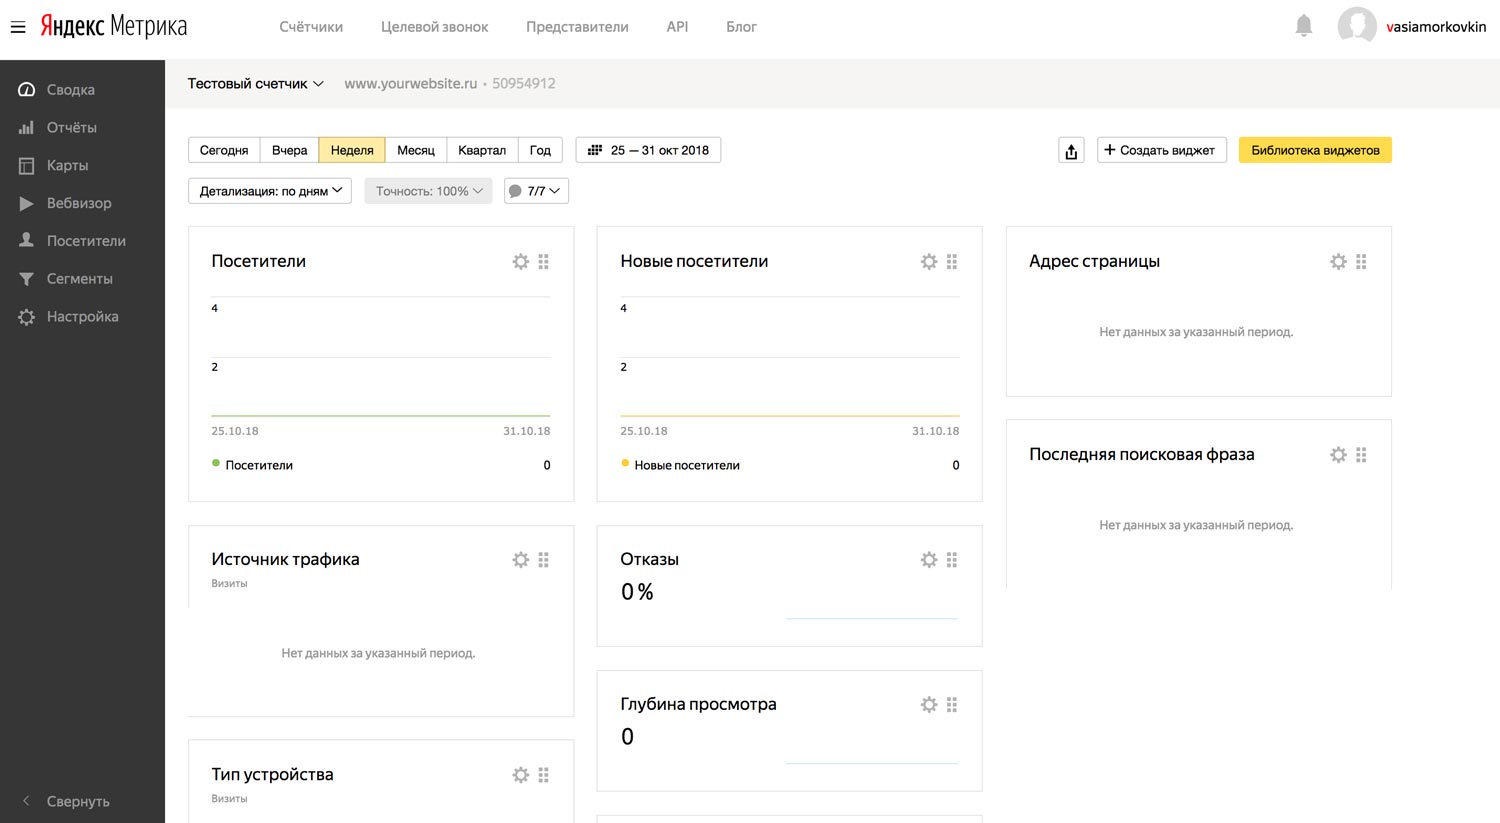The image size is (1500, 823).
Task: Expand the Тестовый счетчик counter dropdown
Action: pyautogui.click(x=256, y=84)
